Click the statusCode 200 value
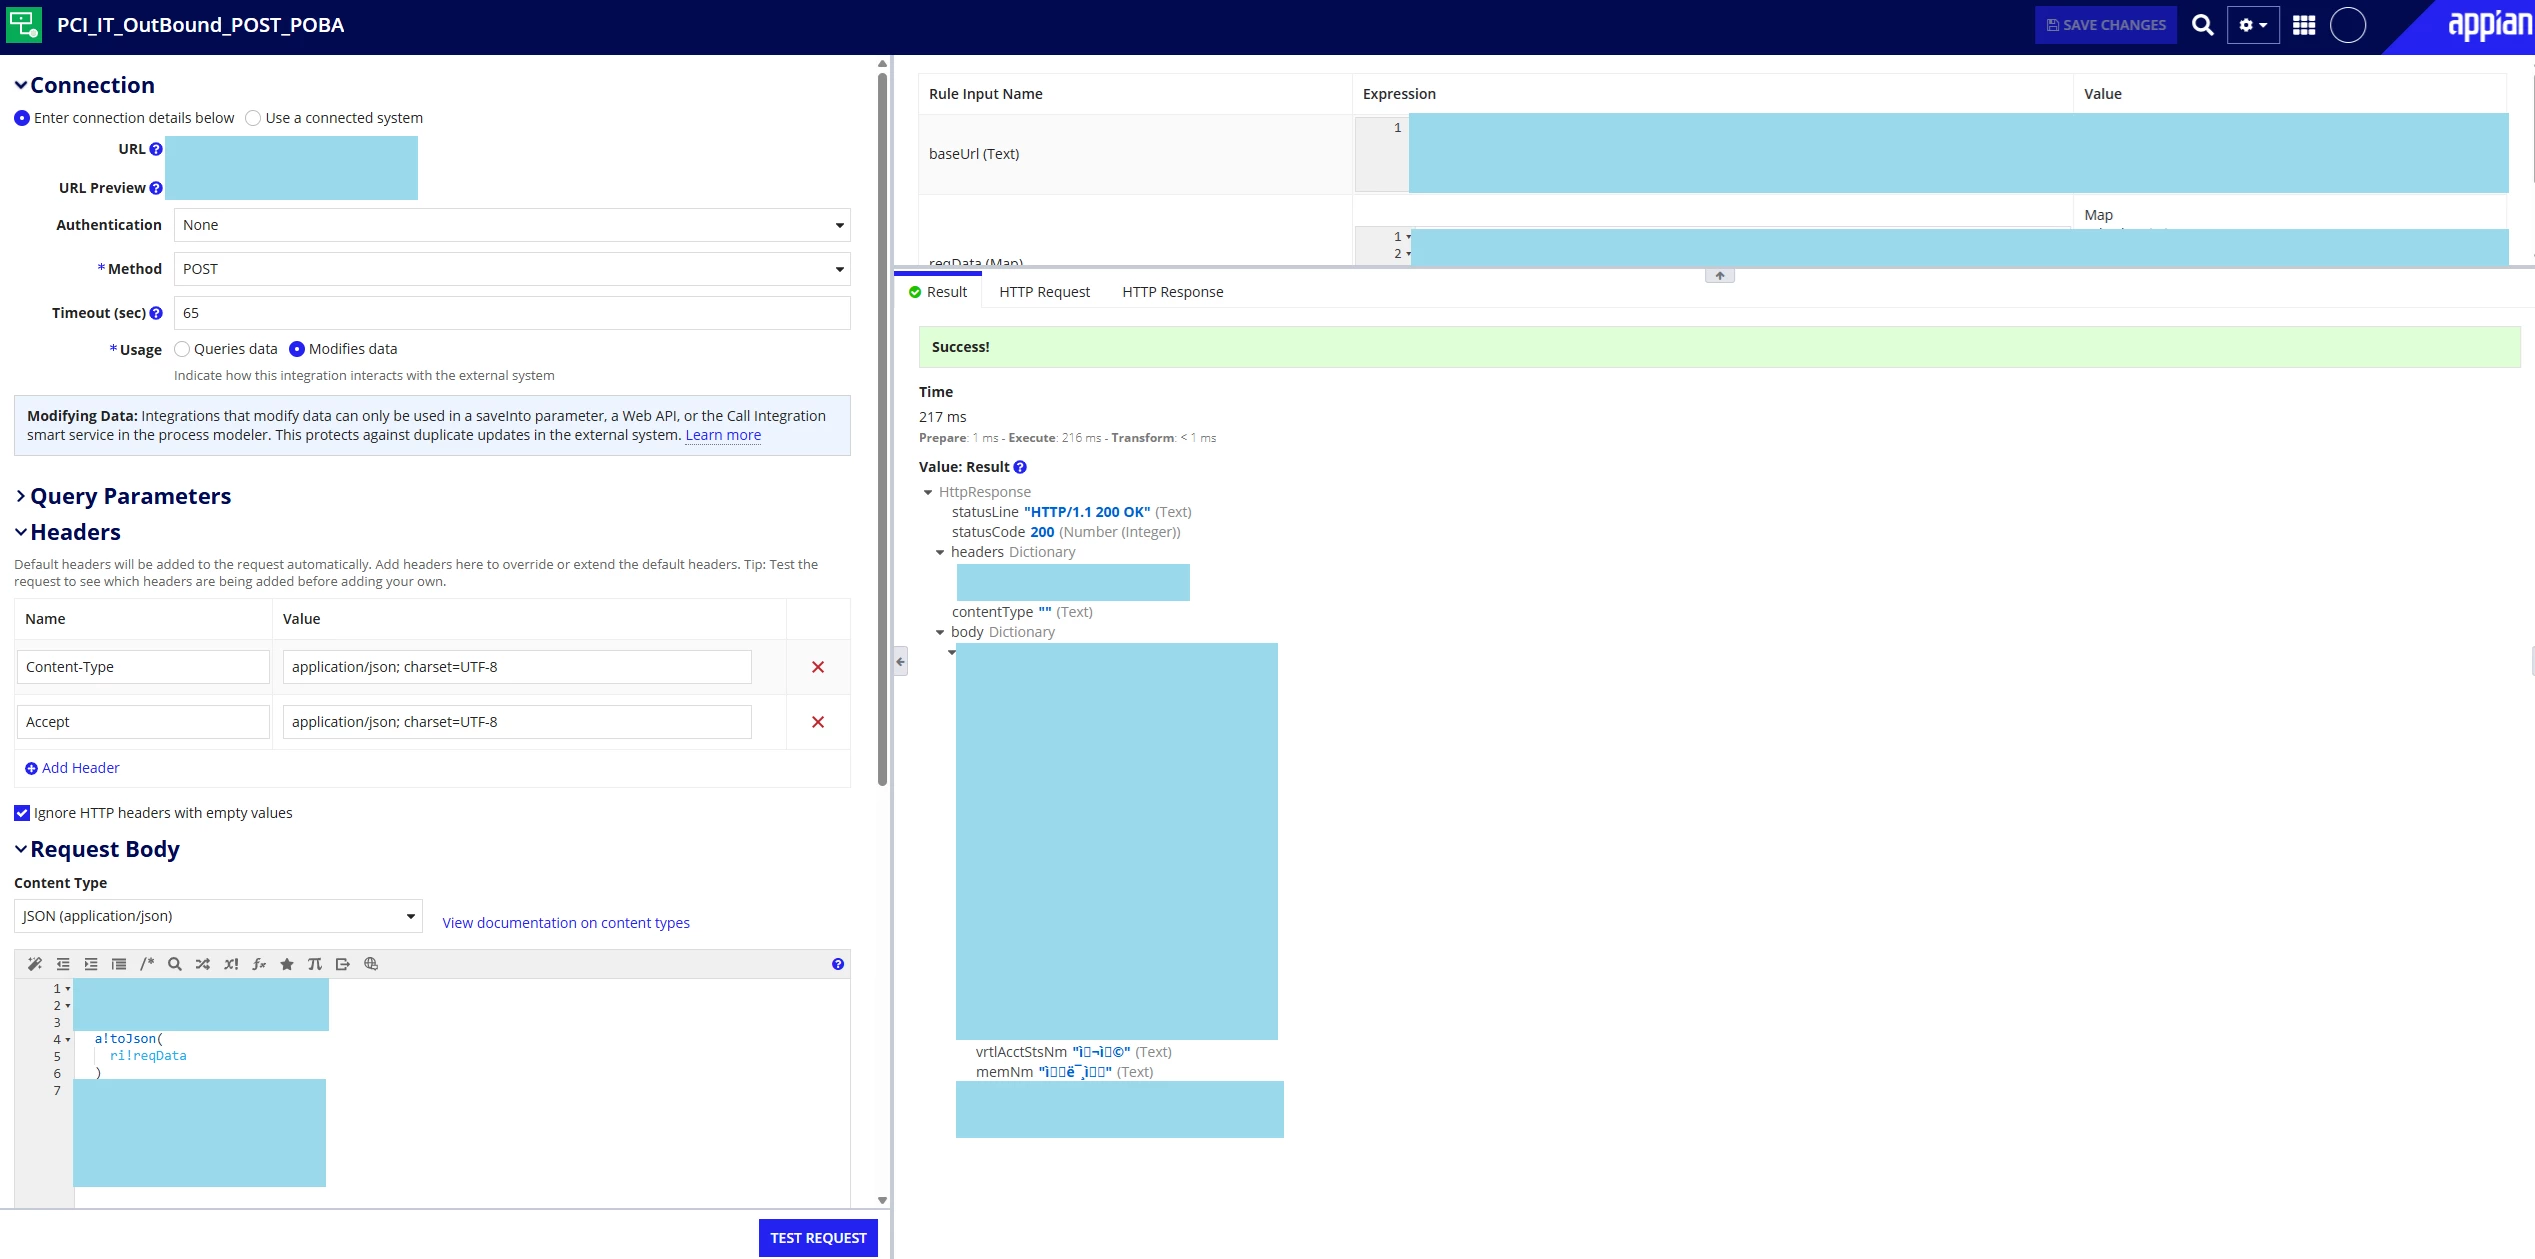 1042,532
